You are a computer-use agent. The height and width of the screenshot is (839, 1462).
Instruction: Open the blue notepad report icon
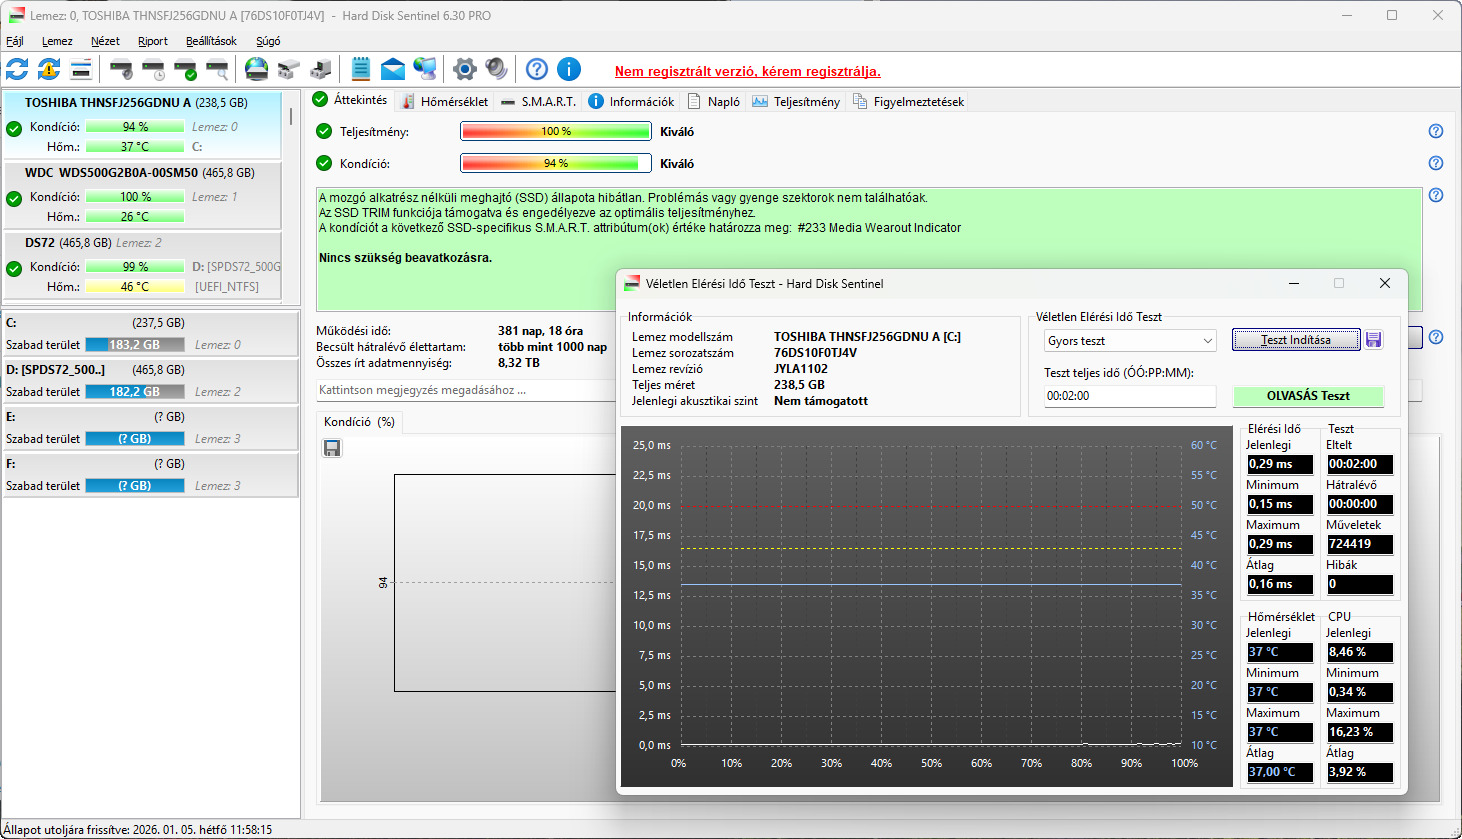pyautogui.click(x=361, y=69)
